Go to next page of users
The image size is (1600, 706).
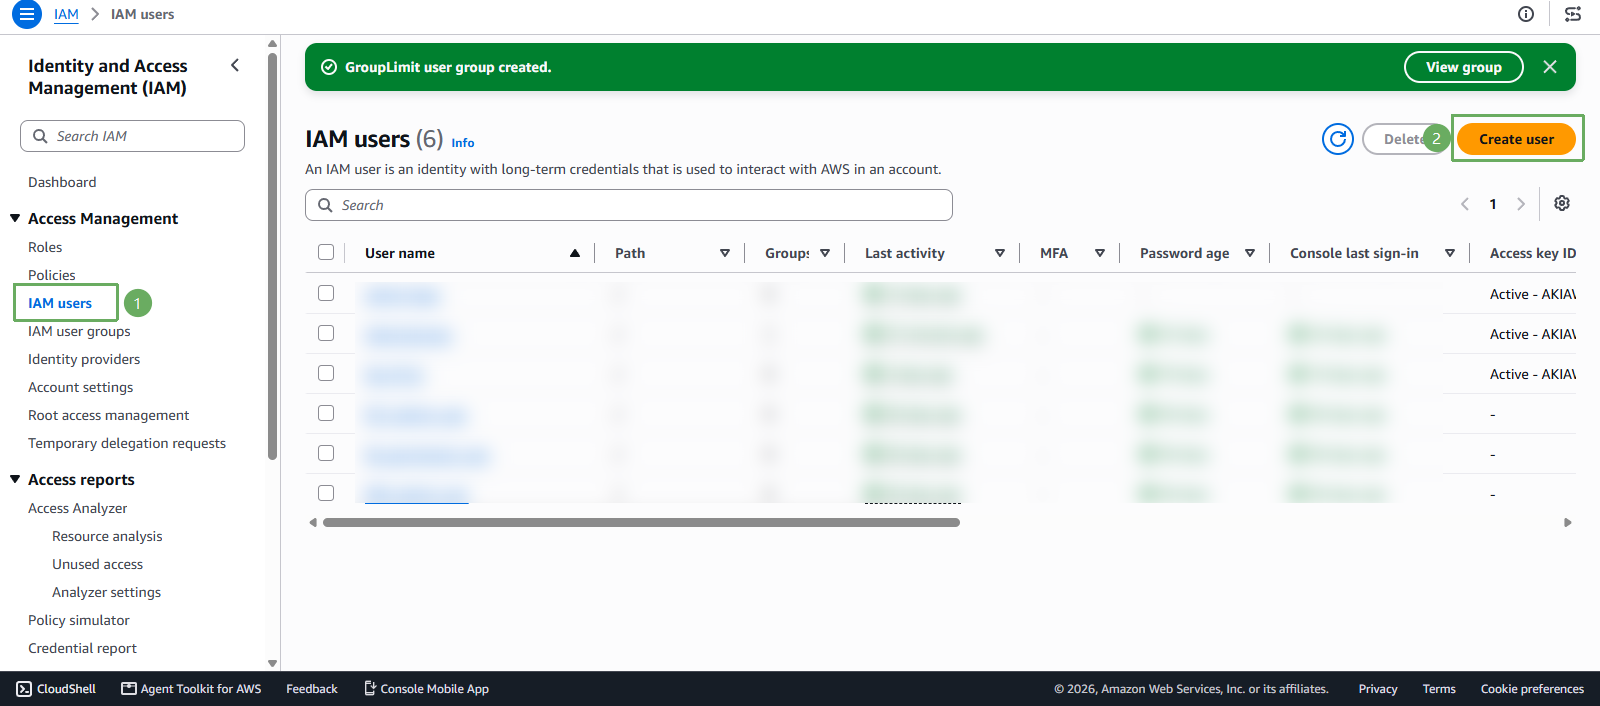point(1521,204)
